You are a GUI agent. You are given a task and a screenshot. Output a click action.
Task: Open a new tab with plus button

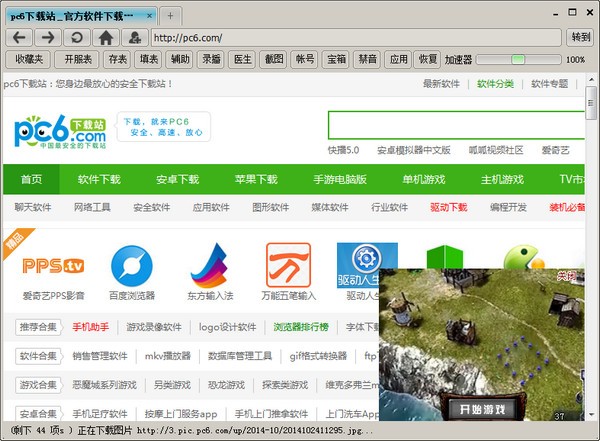click(x=170, y=16)
